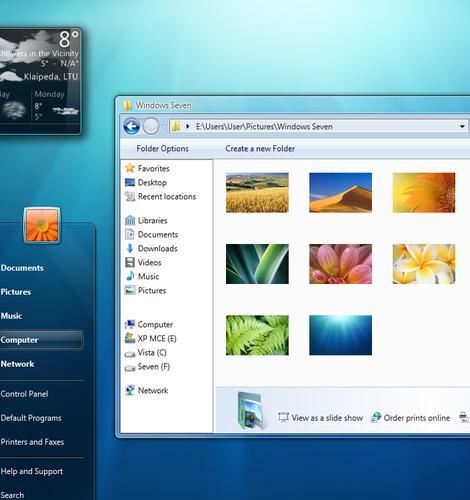Click the orange flower user account picture
The image size is (470, 500).
[x=42, y=225]
